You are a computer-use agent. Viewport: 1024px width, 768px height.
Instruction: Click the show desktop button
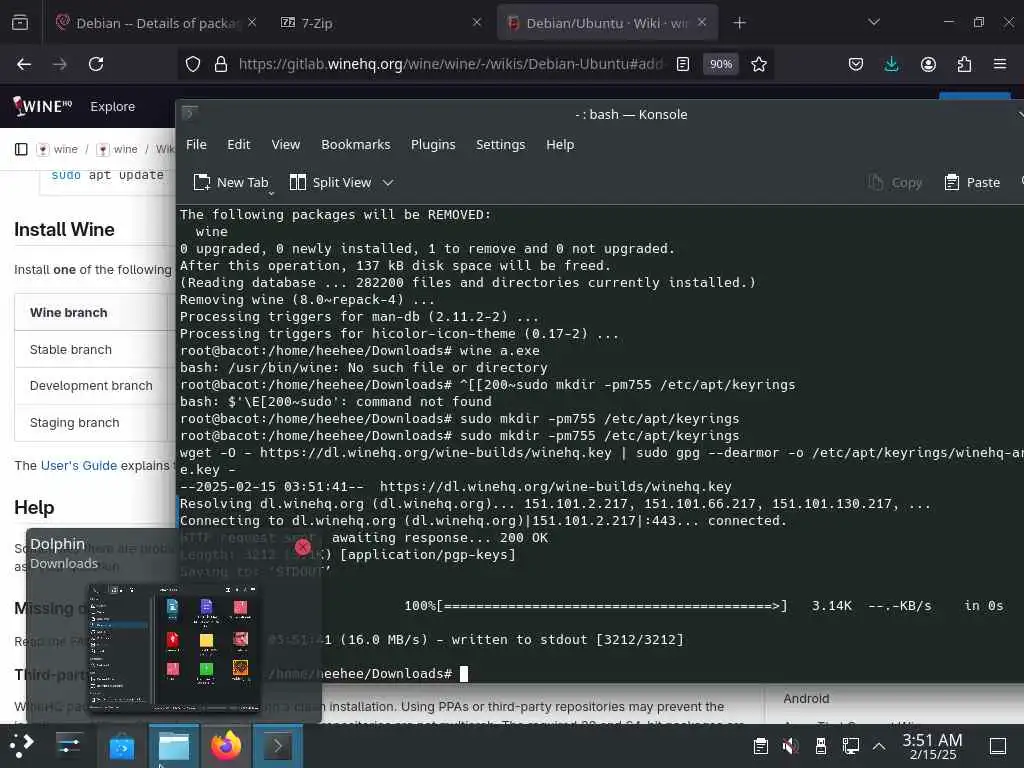coord(998,746)
